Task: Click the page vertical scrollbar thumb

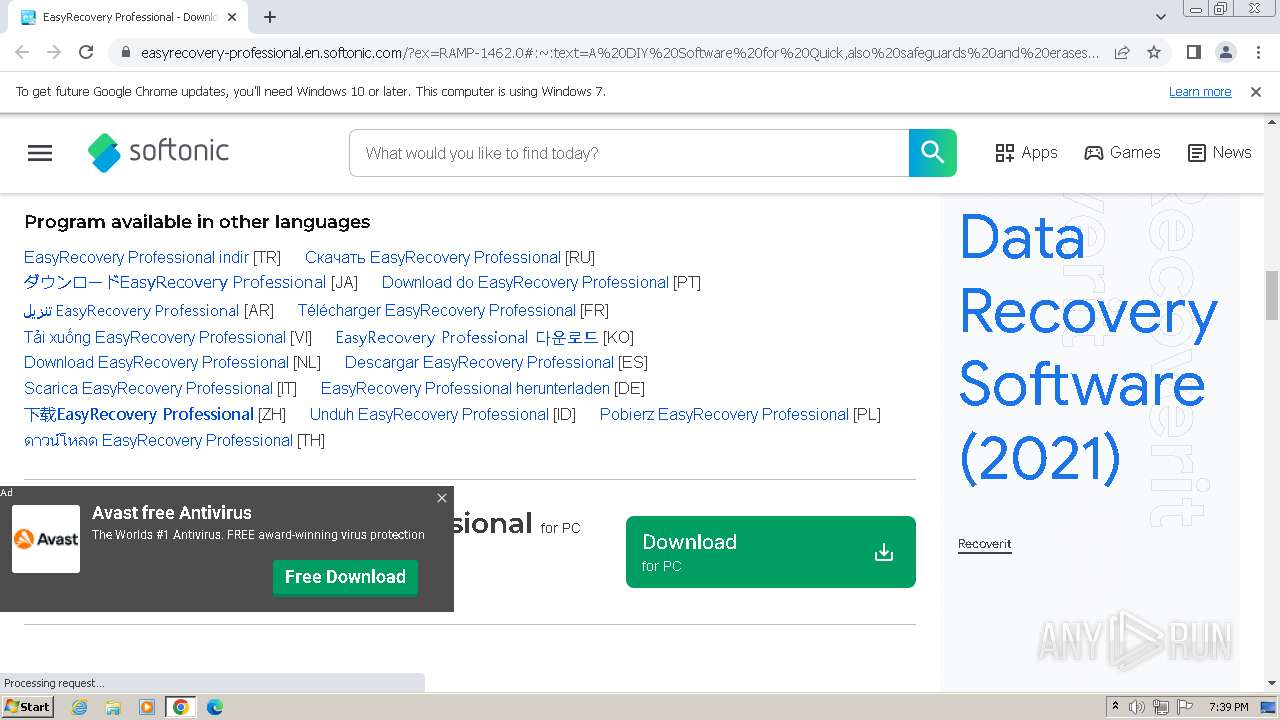Action: pos(1272,296)
